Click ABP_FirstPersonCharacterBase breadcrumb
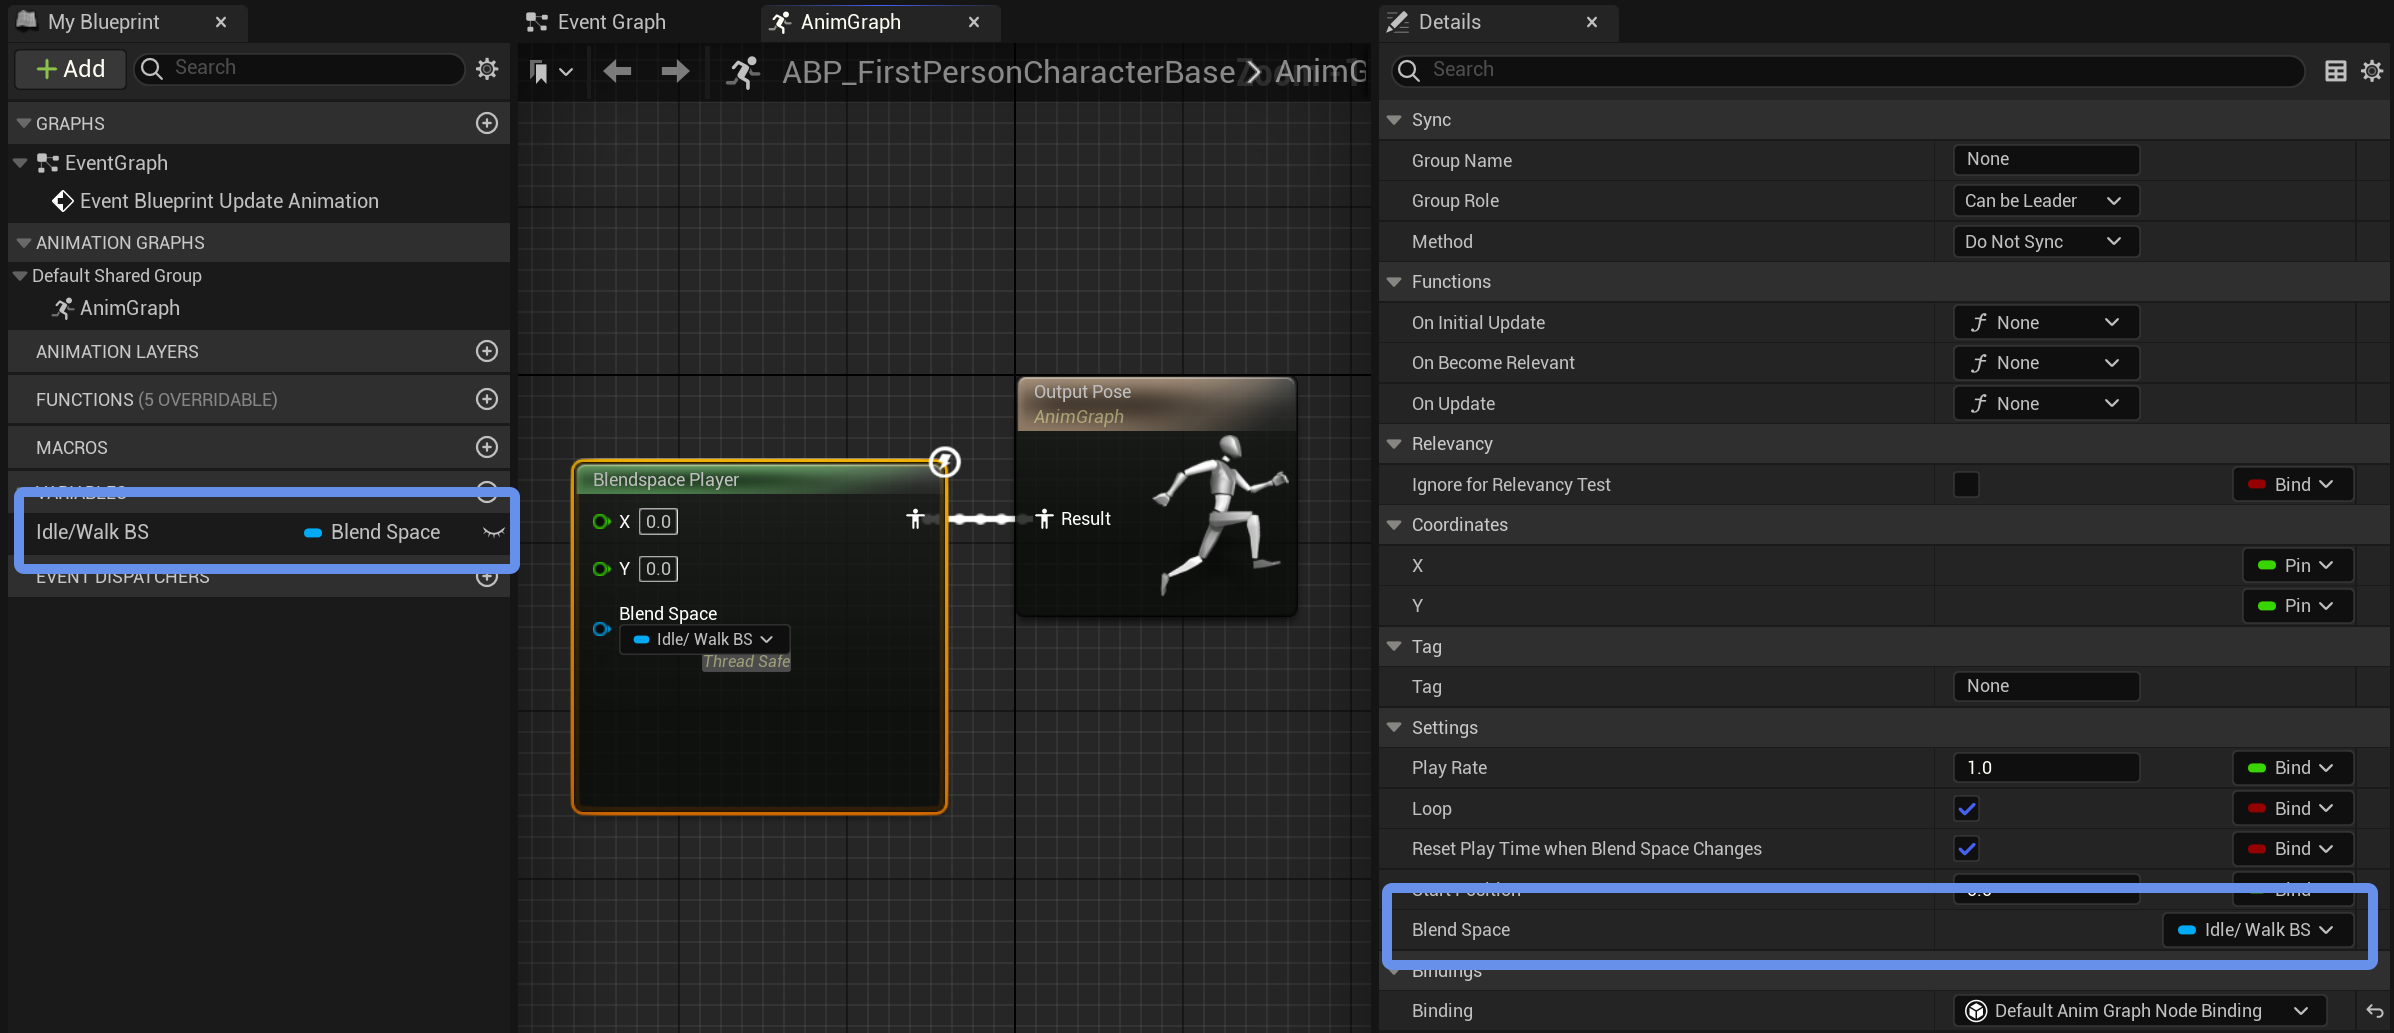The image size is (2394, 1033). click(x=1008, y=72)
